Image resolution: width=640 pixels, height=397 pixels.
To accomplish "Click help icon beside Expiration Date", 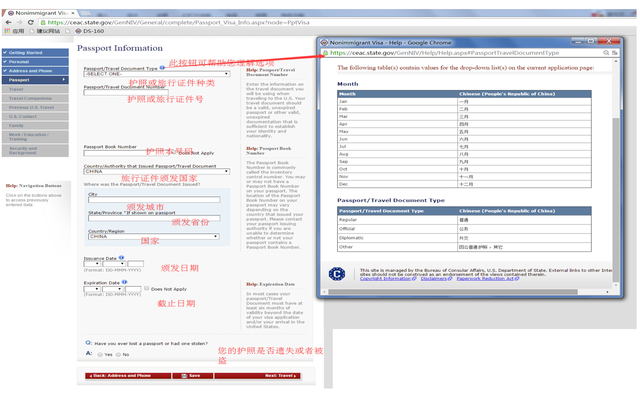I will 124,282.
